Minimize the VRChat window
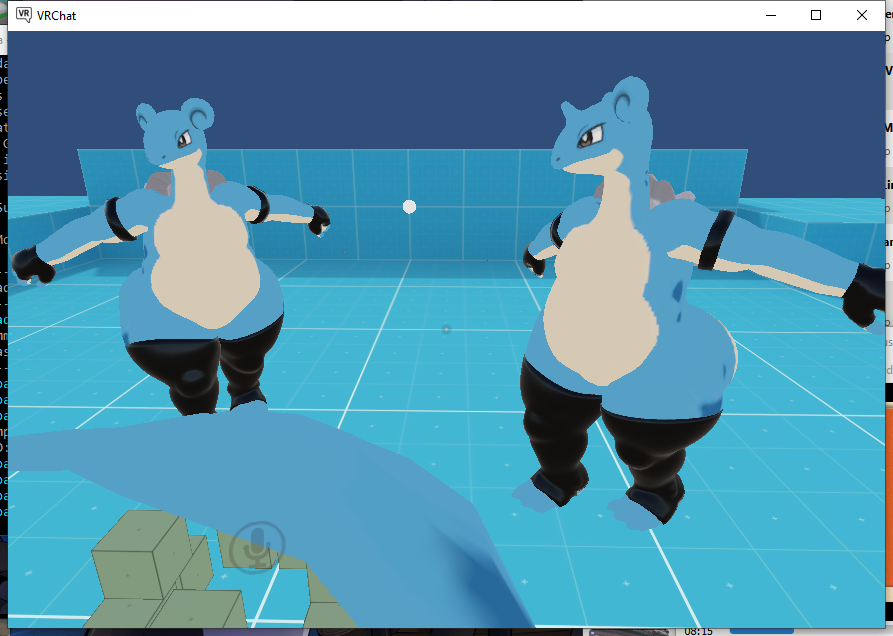The height and width of the screenshot is (636, 893). (x=771, y=15)
